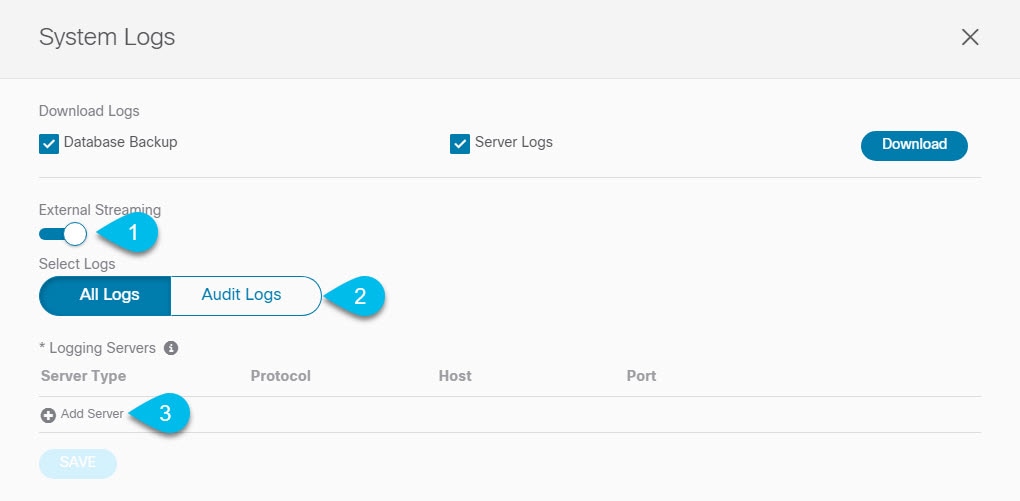Close the System Logs dialog
The image size is (1020, 501).
pyautogui.click(x=970, y=37)
